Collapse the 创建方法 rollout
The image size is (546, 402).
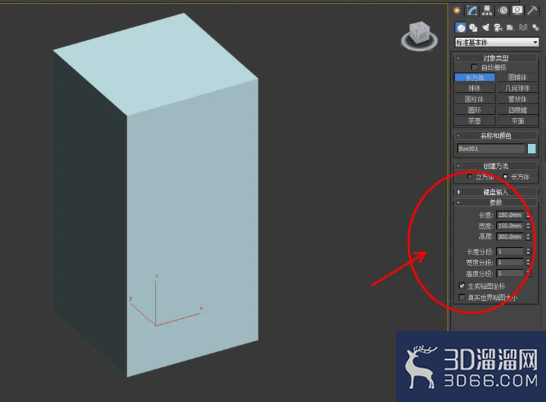(496, 166)
